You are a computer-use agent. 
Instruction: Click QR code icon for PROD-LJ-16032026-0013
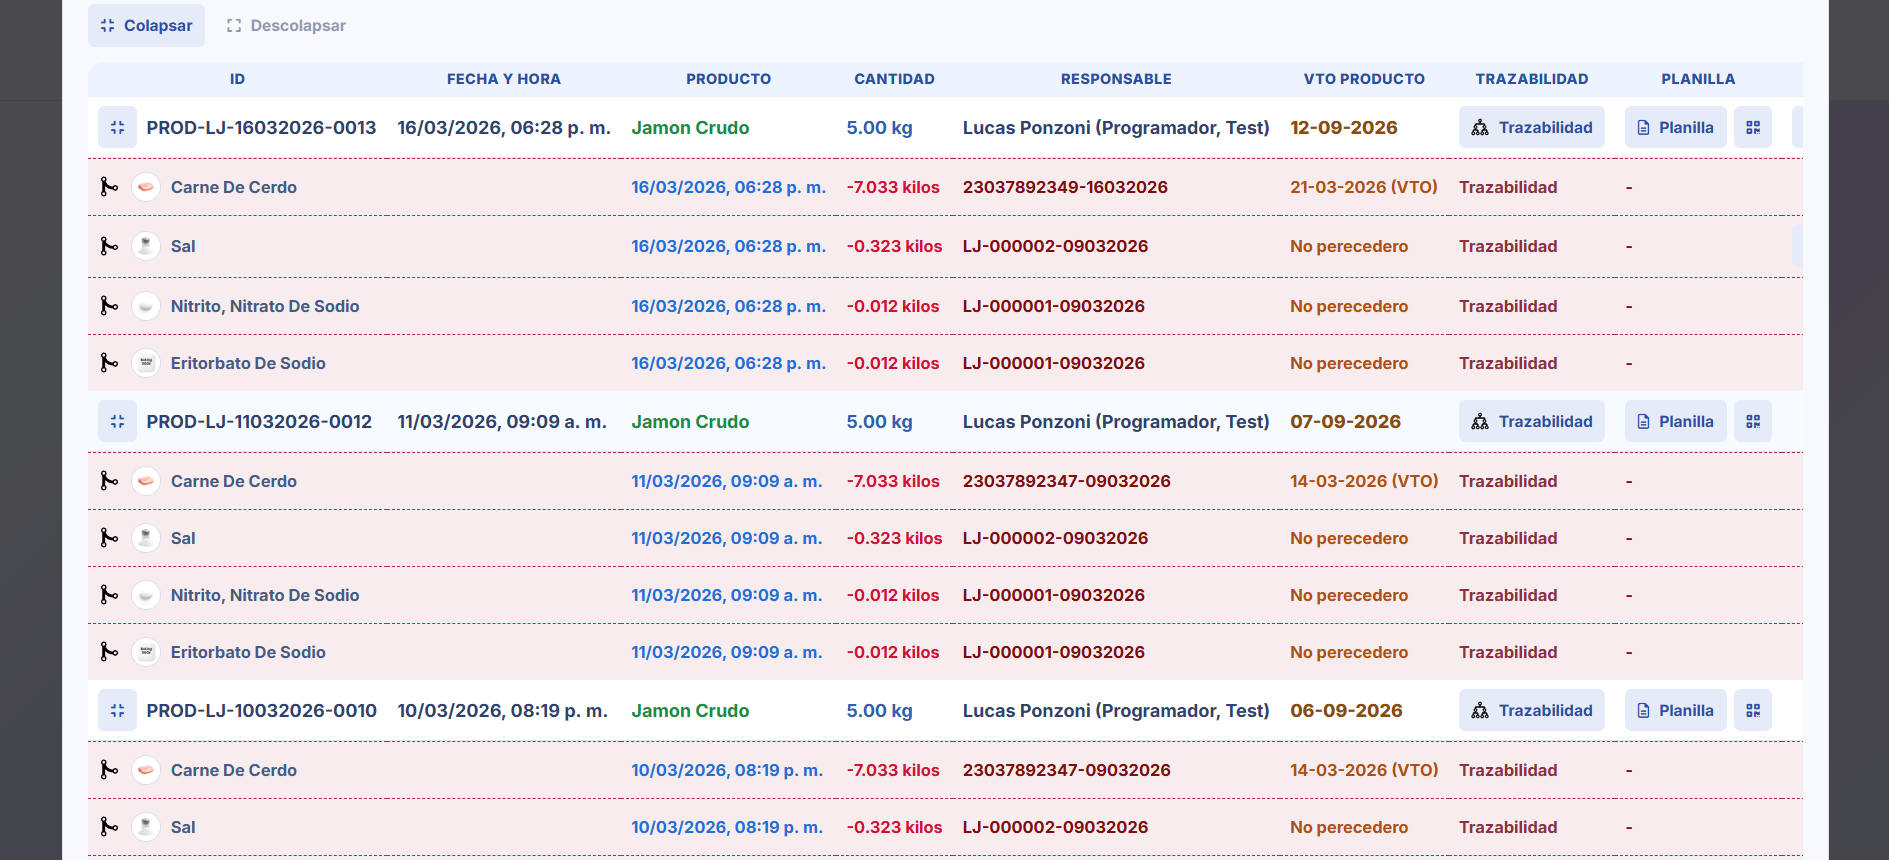tap(1752, 128)
